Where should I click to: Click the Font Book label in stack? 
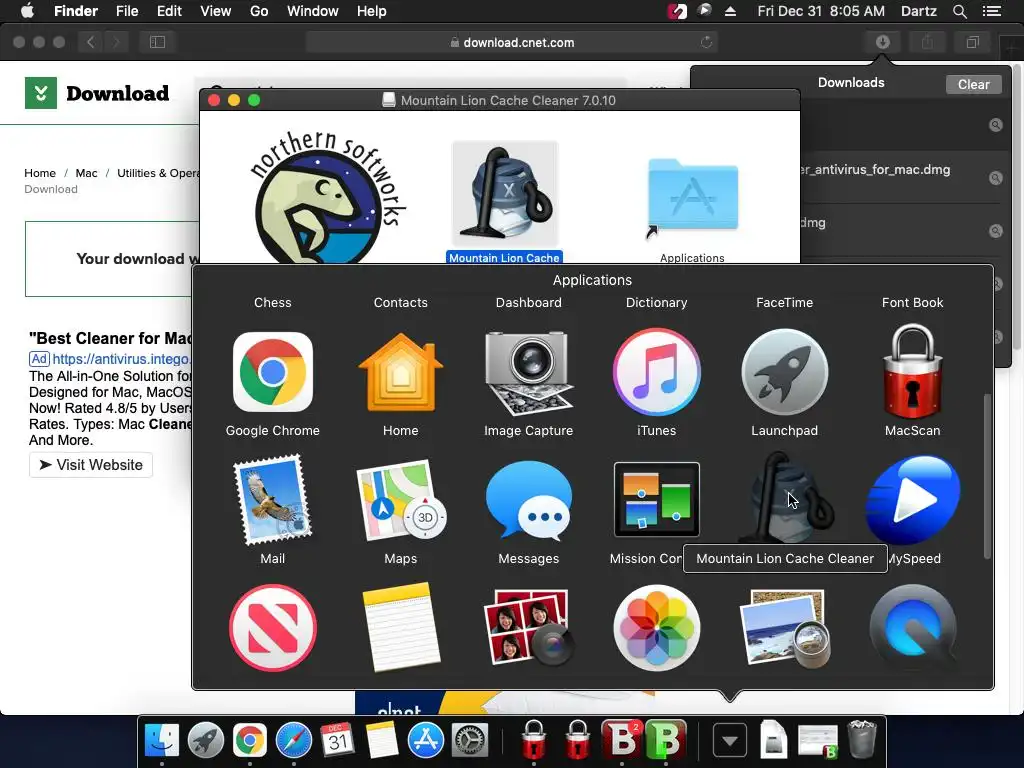pyautogui.click(x=912, y=302)
